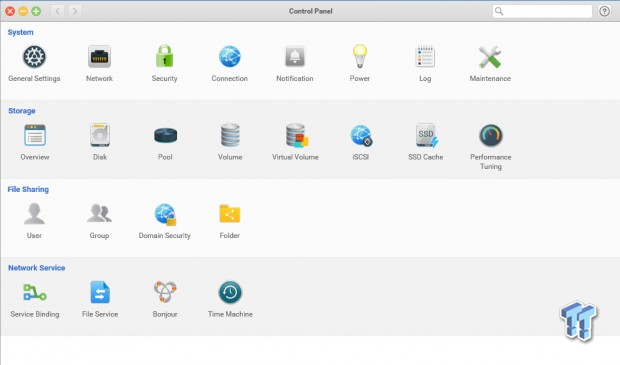Click the Control Panel window title
The height and width of the screenshot is (365, 620).
[x=310, y=11]
